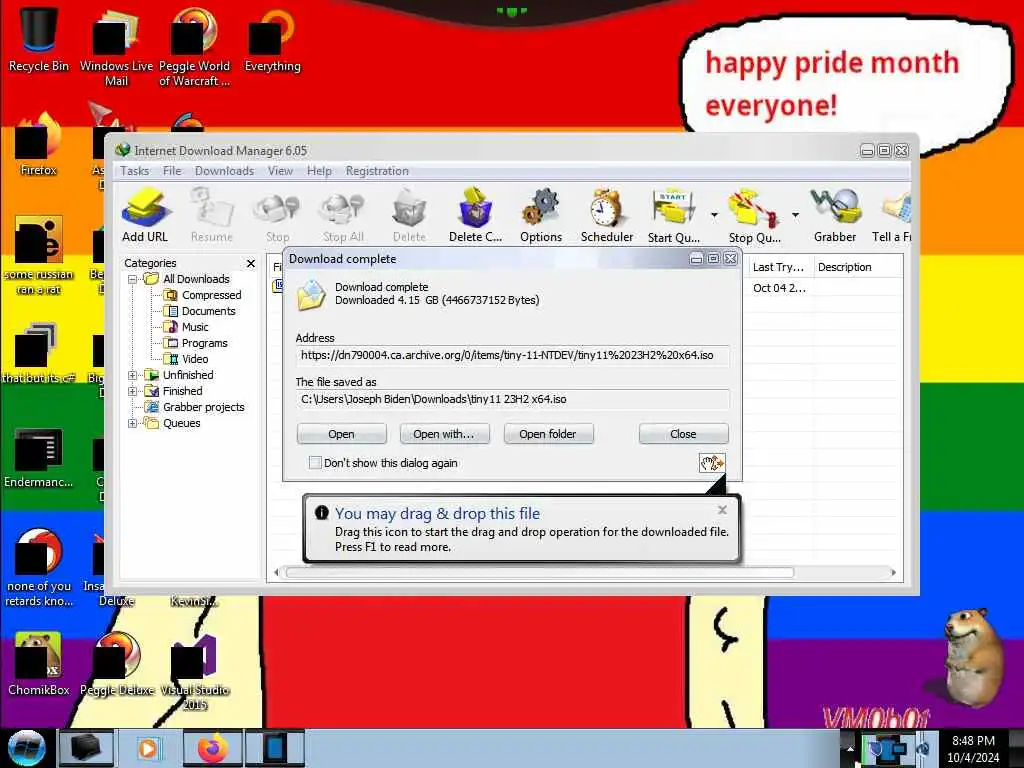Dismiss the drag & drop tooltip
The width and height of the screenshot is (1024, 768).
pyautogui.click(x=722, y=510)
